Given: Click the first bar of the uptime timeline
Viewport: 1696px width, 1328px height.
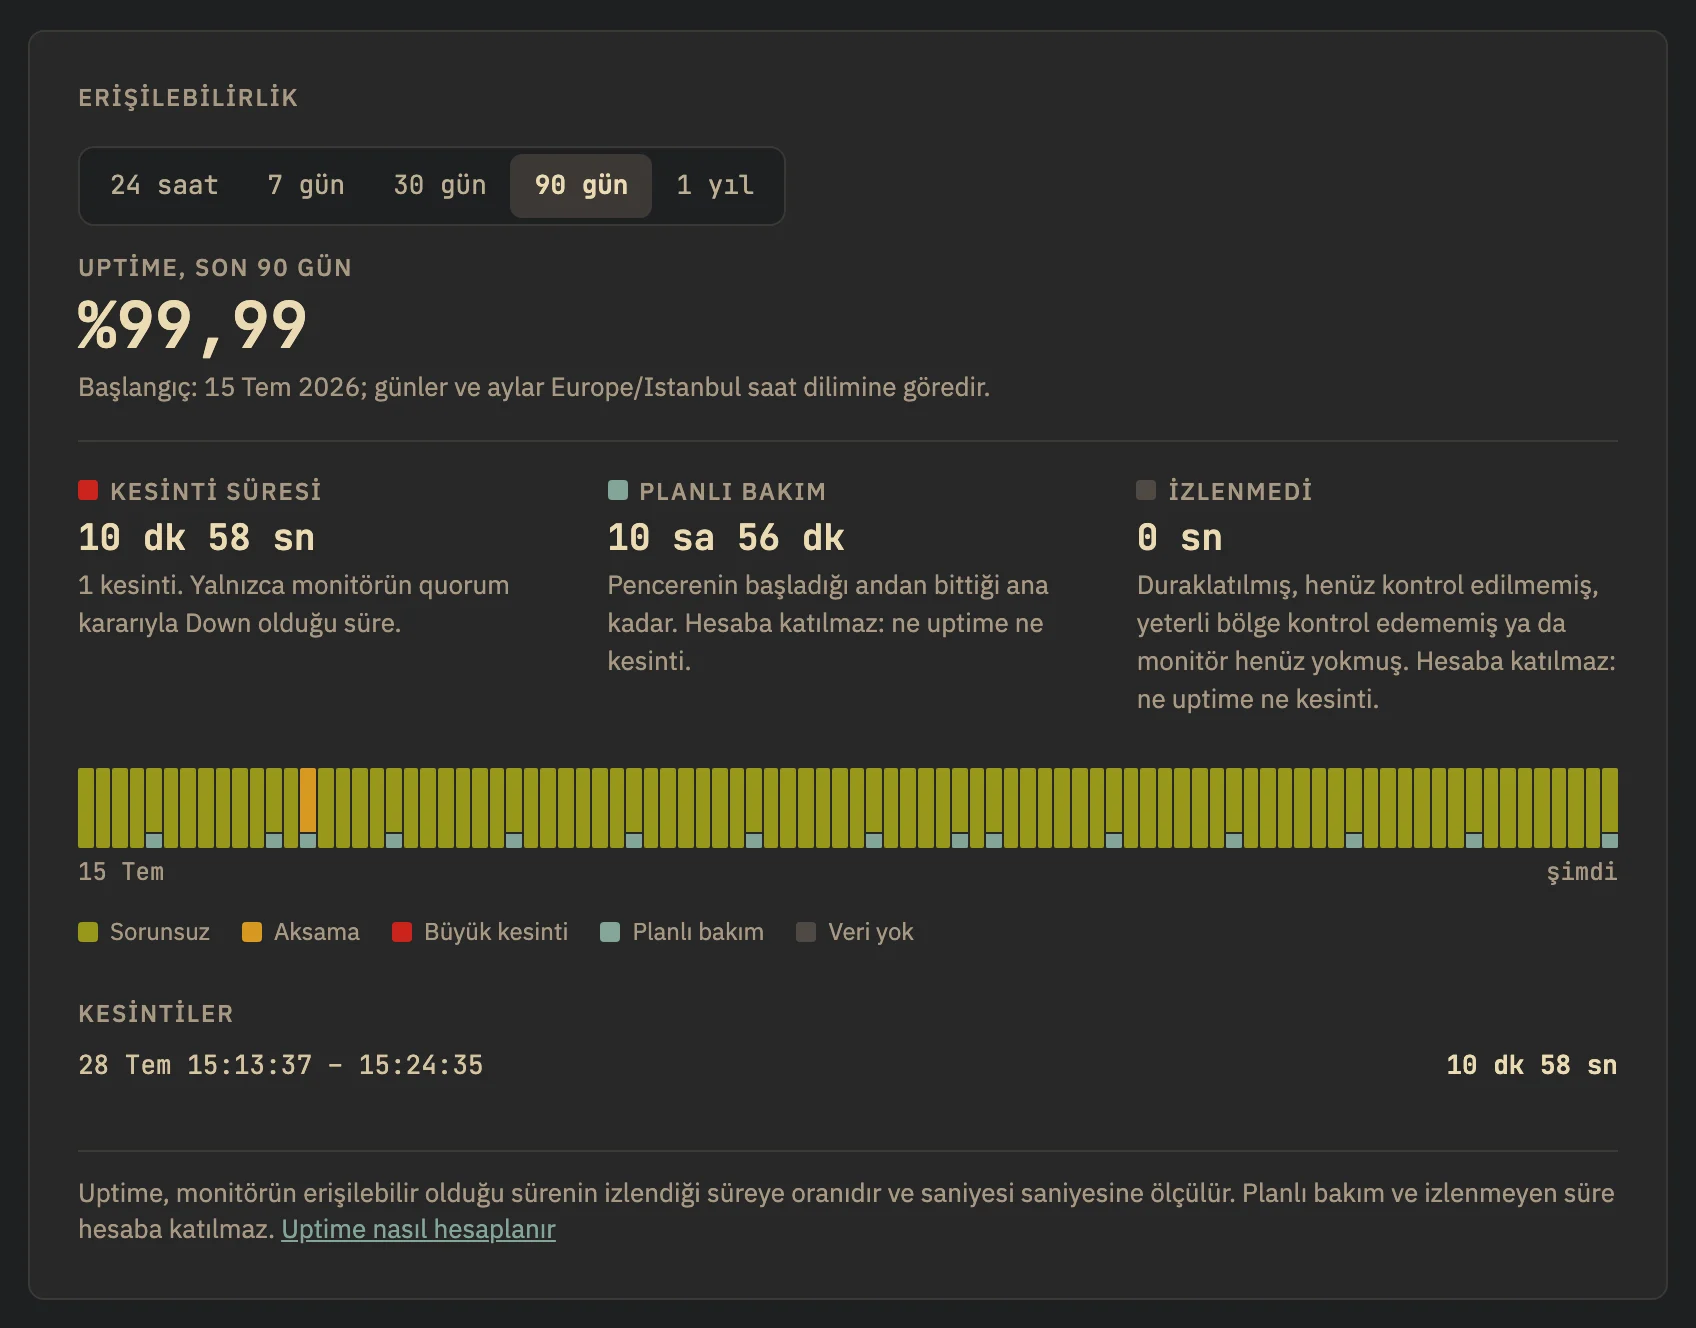Looking at the screenshot, I should (86, 808).
